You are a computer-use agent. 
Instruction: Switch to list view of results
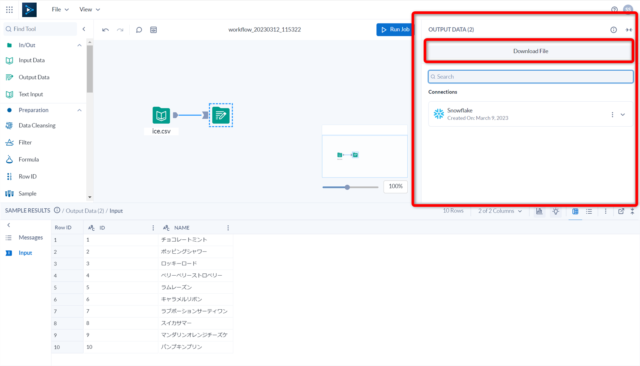[589, 211]
